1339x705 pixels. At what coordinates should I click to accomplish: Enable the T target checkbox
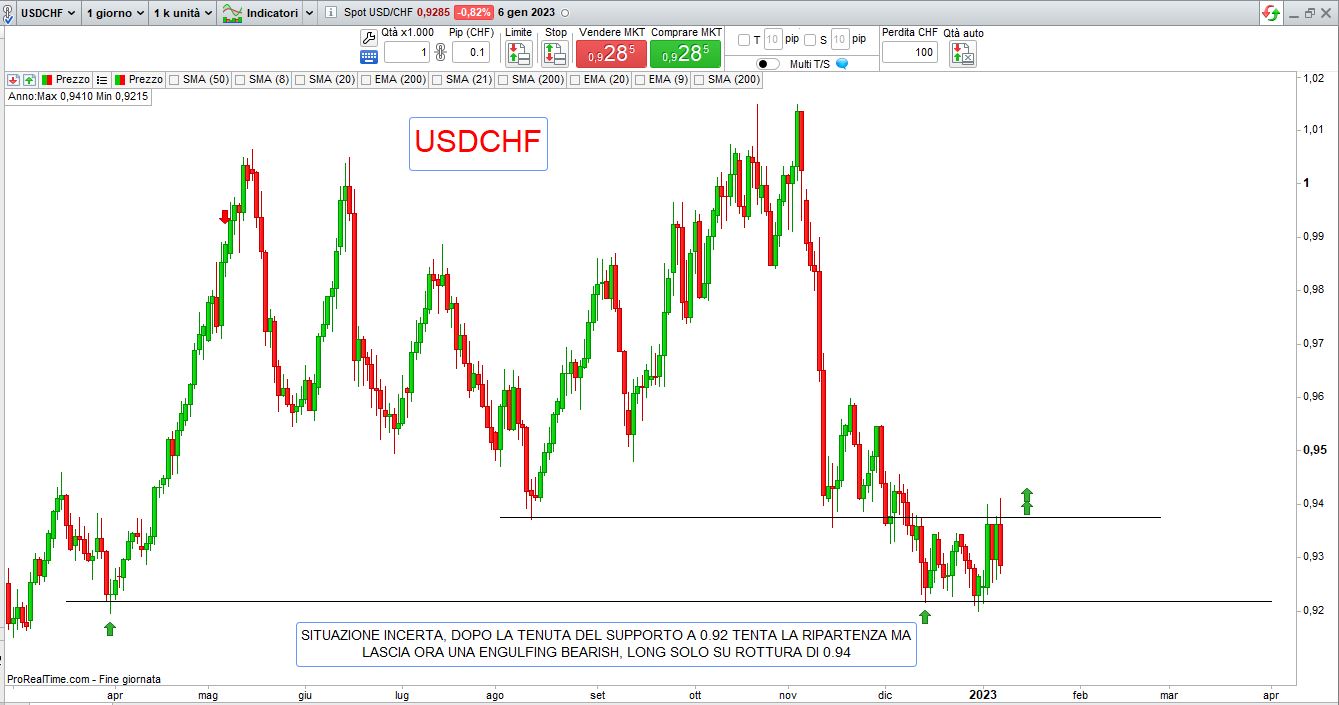click(743, 40)
